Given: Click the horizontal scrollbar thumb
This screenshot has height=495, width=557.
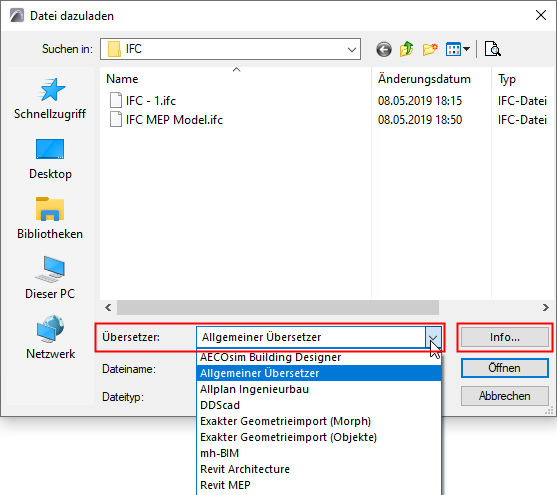Looking at the screenshot, I should (278, 307).
